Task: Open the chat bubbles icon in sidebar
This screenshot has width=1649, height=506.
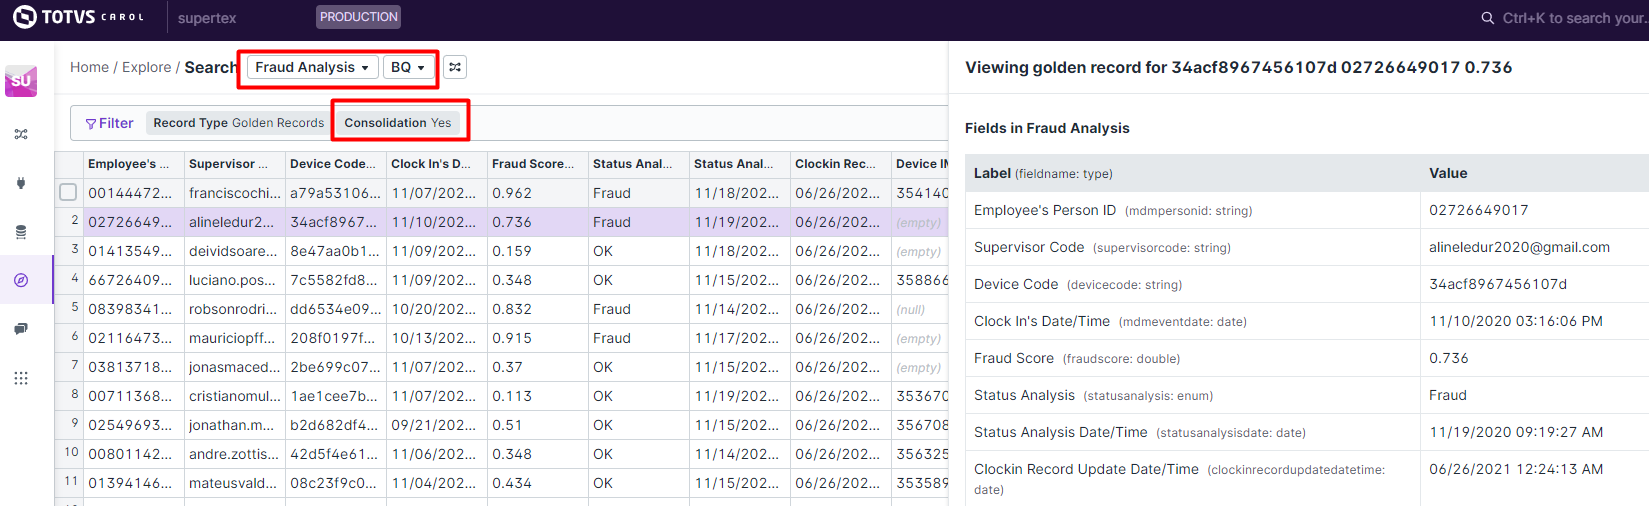Action: [21, 329]
